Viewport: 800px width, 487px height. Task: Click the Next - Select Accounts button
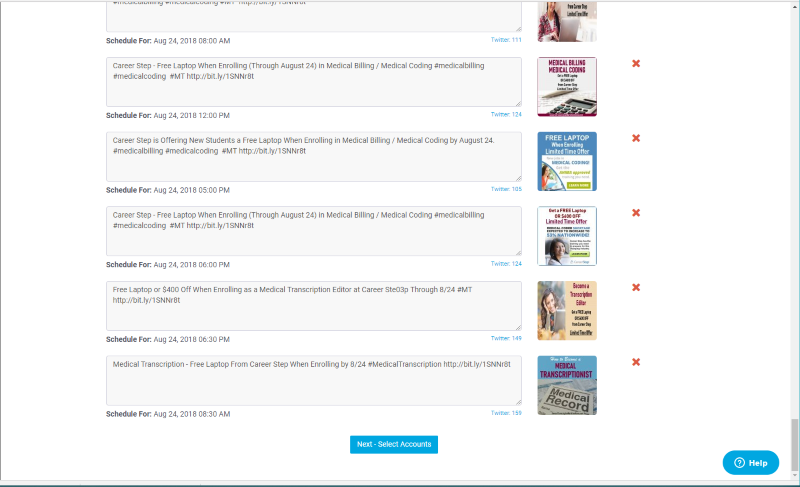[393, 444]
